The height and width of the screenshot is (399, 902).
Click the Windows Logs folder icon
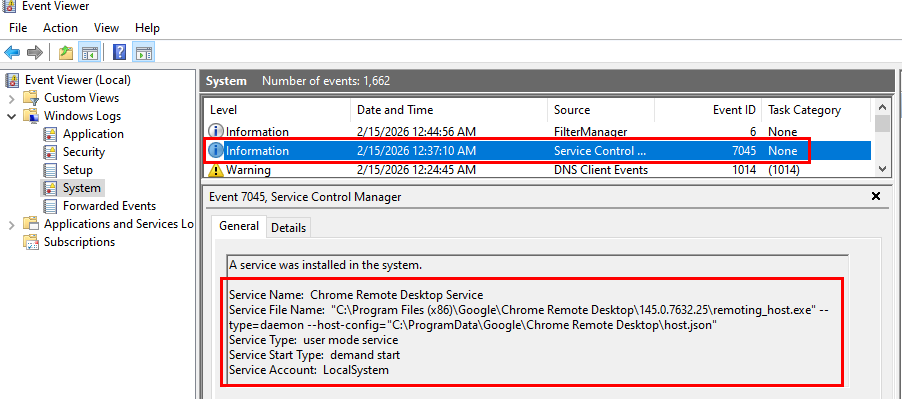click(x=31, y=116)
